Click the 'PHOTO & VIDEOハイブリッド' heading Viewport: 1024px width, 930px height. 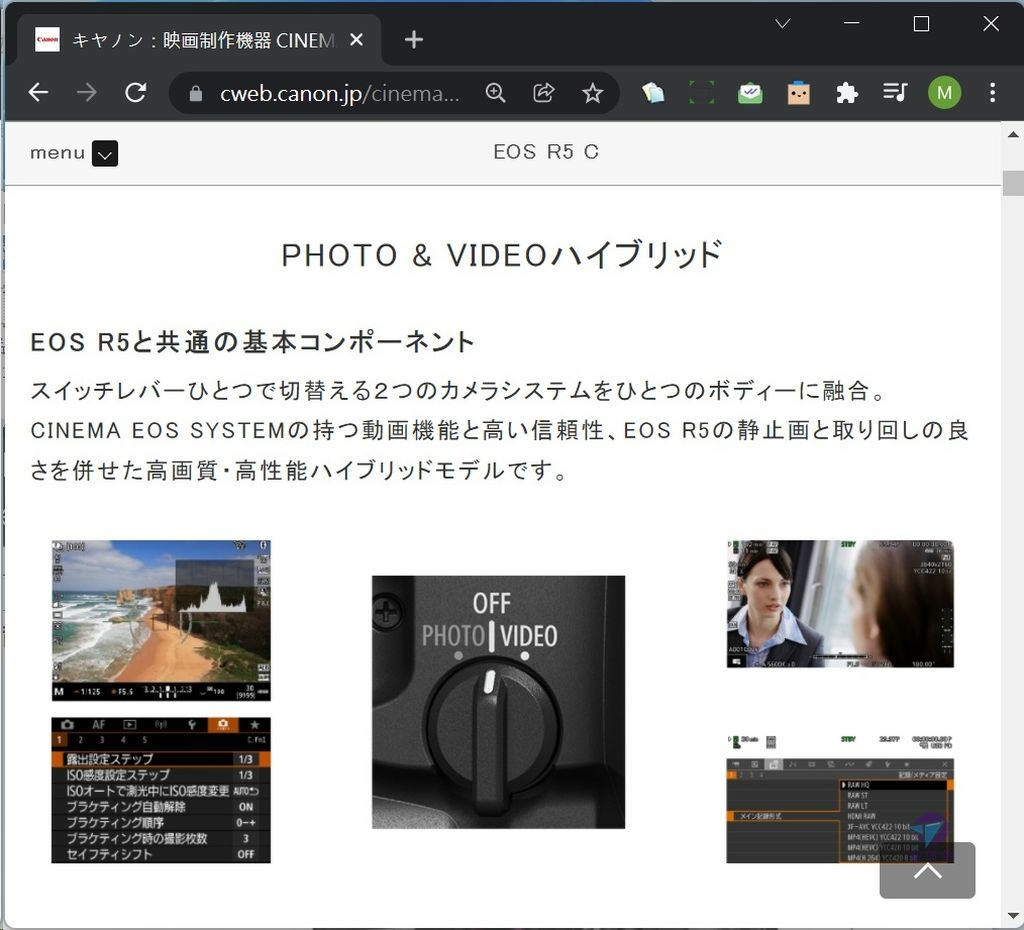pyautogui.click(x=502, y=255)
